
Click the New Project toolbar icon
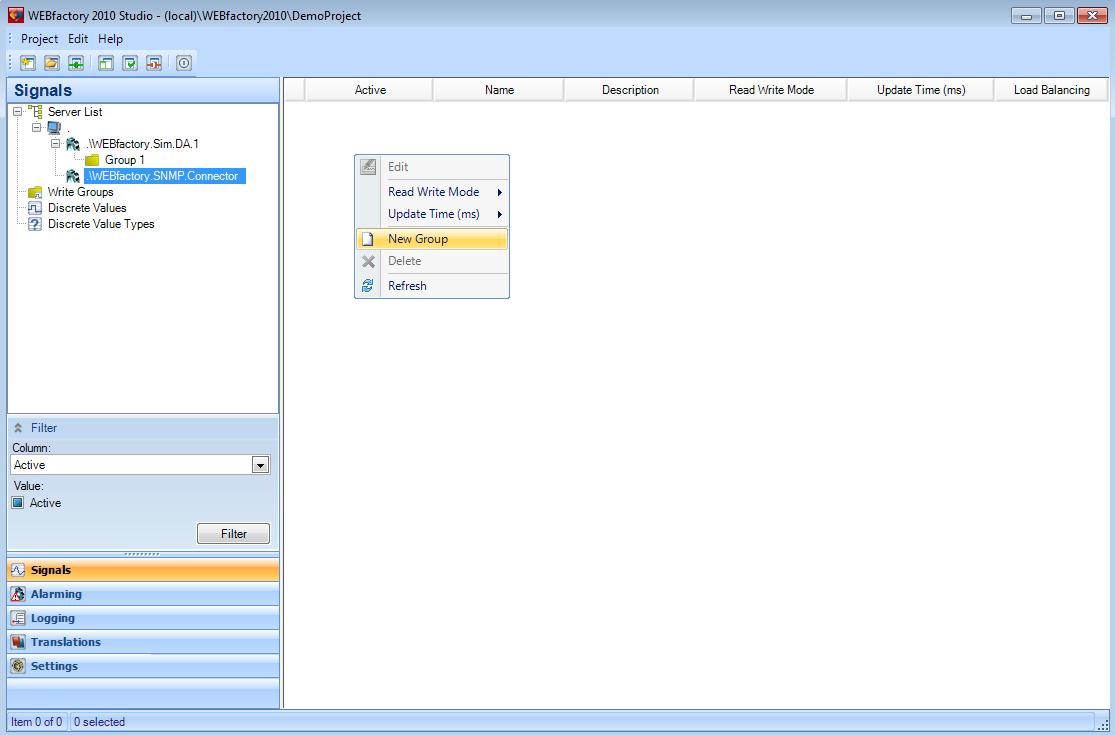pyautogui.click(x=28, y=63)
